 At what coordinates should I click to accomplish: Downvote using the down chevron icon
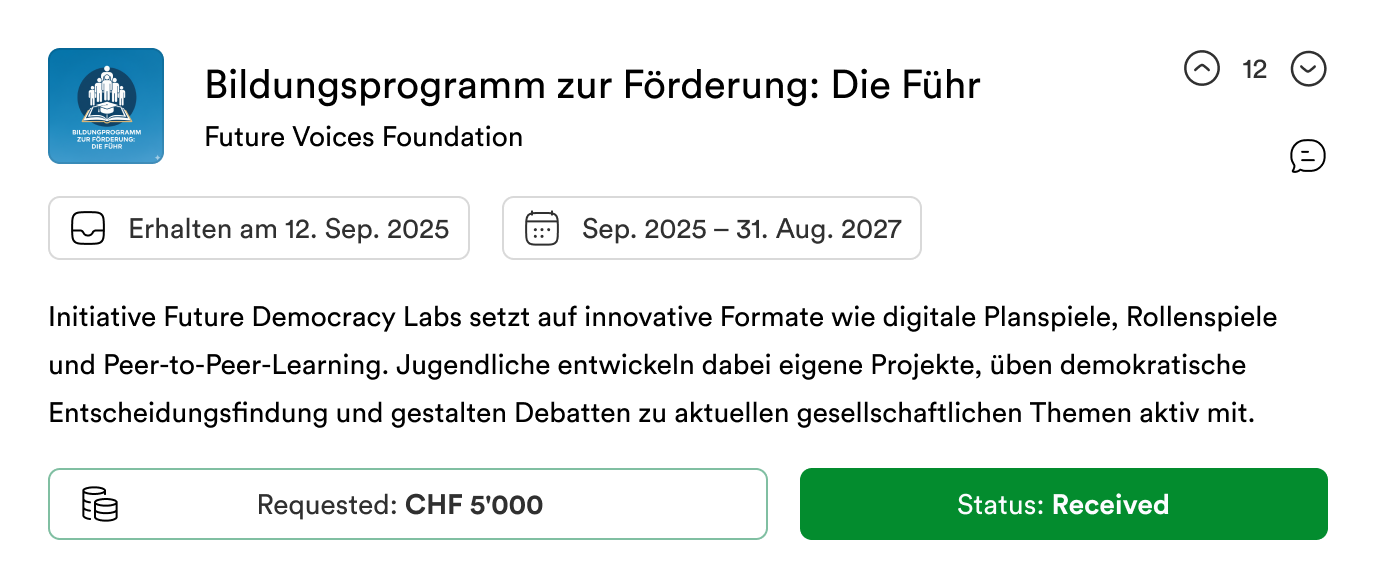(1308, 69)
